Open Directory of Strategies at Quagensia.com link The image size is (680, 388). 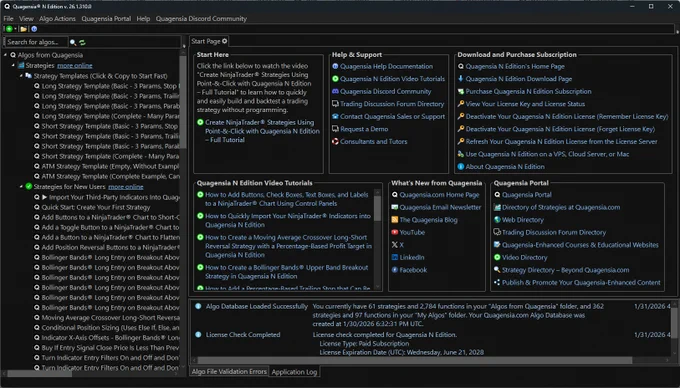[x=561, y=207]
